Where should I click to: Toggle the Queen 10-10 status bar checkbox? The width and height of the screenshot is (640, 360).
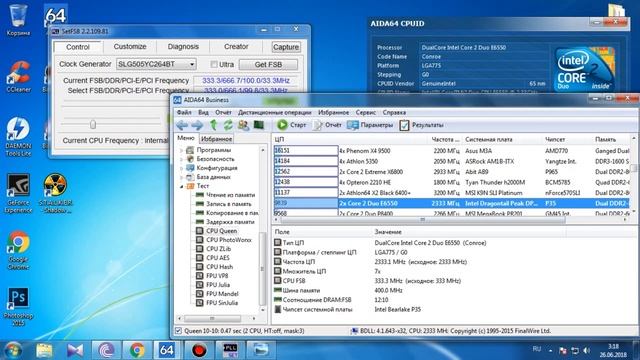point(178,331)
